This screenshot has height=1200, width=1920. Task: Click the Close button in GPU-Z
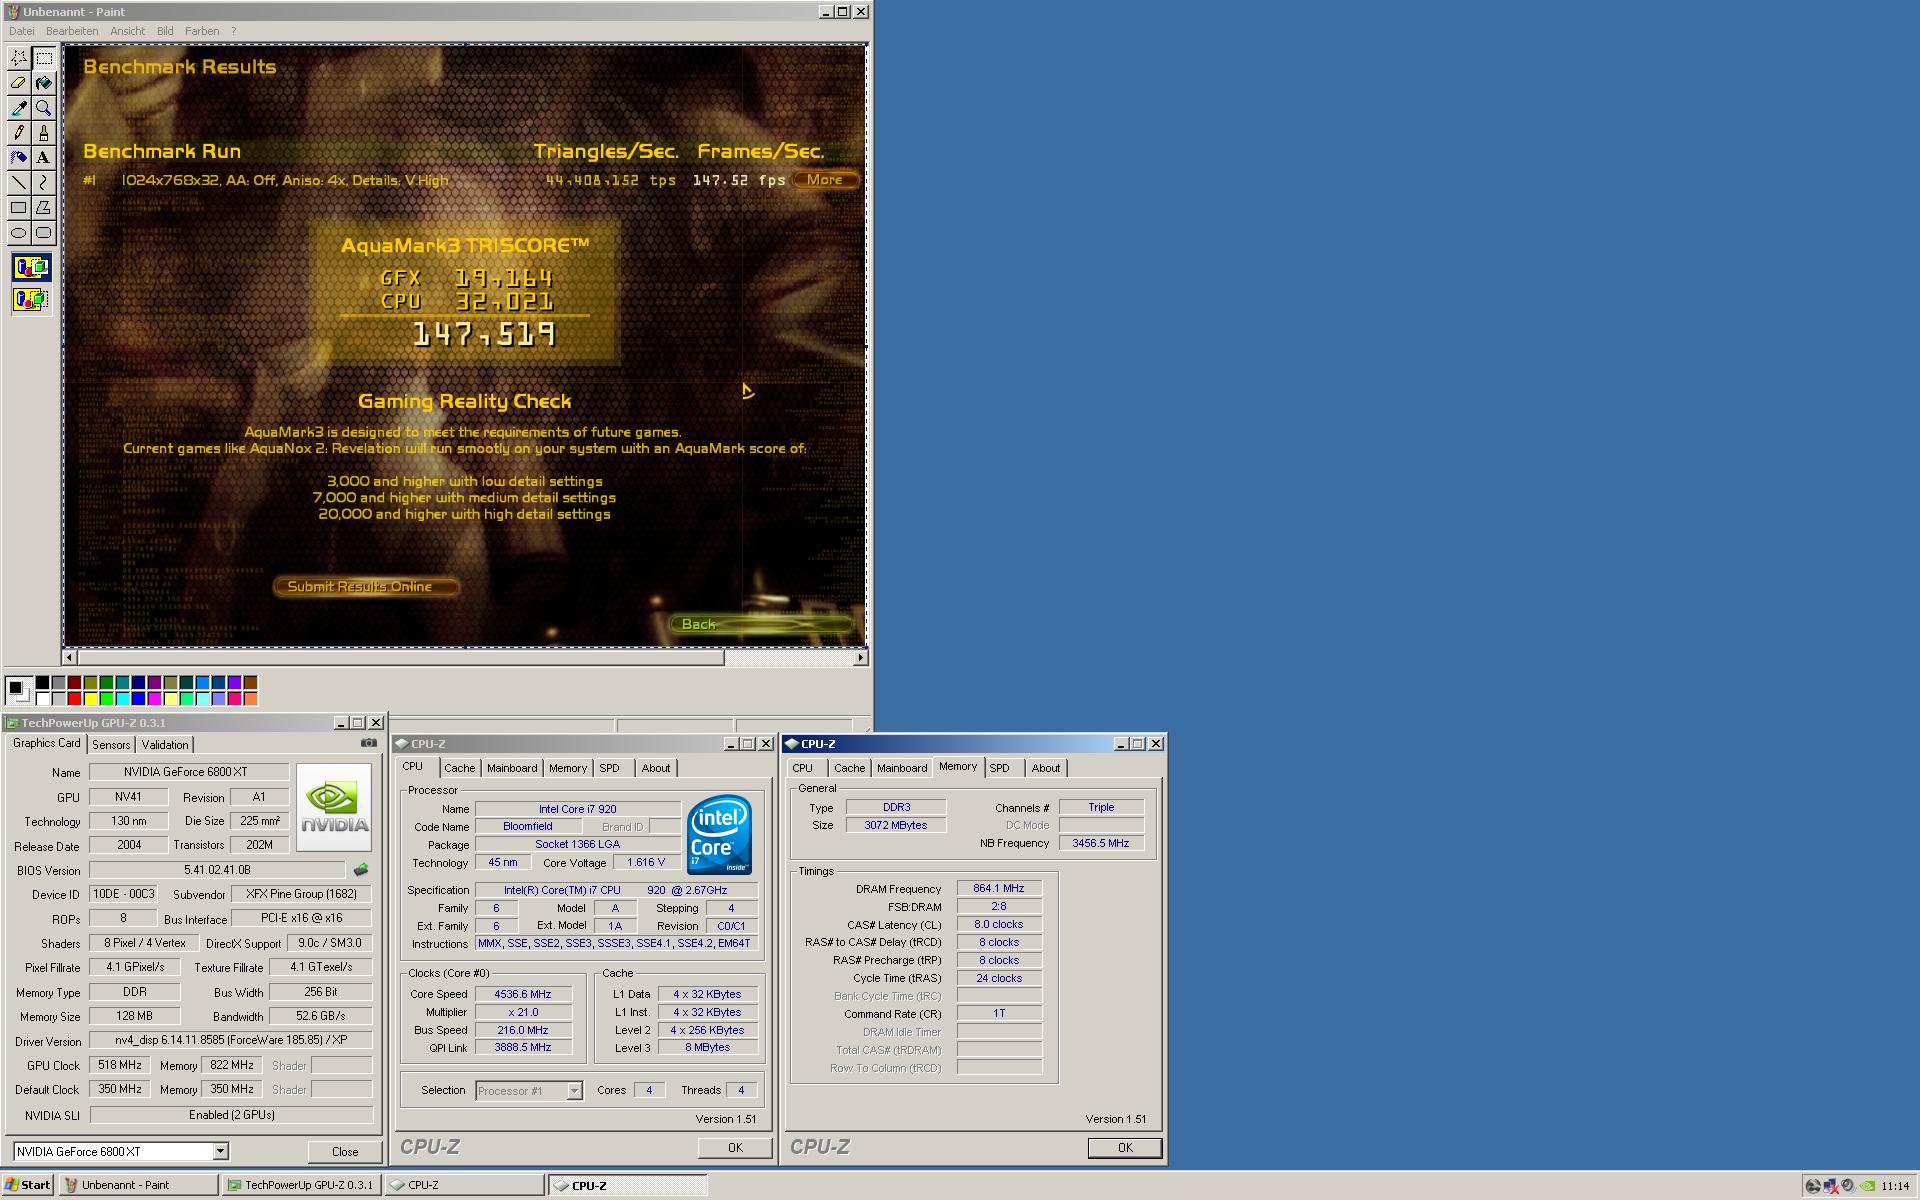click(x=345, y=1152)
